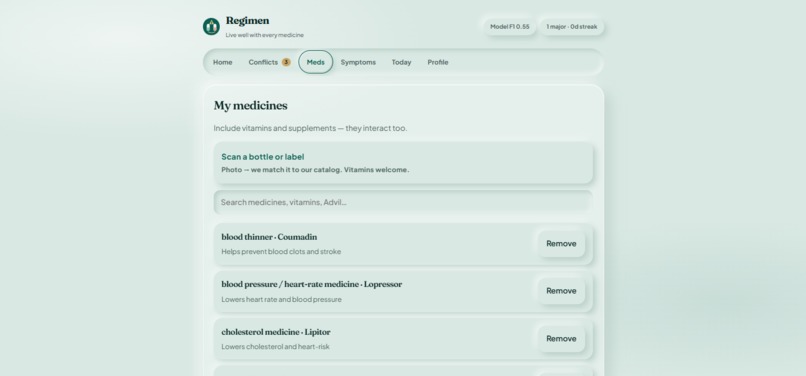
Task: Select the Meds tab
Action: (316, 62)
